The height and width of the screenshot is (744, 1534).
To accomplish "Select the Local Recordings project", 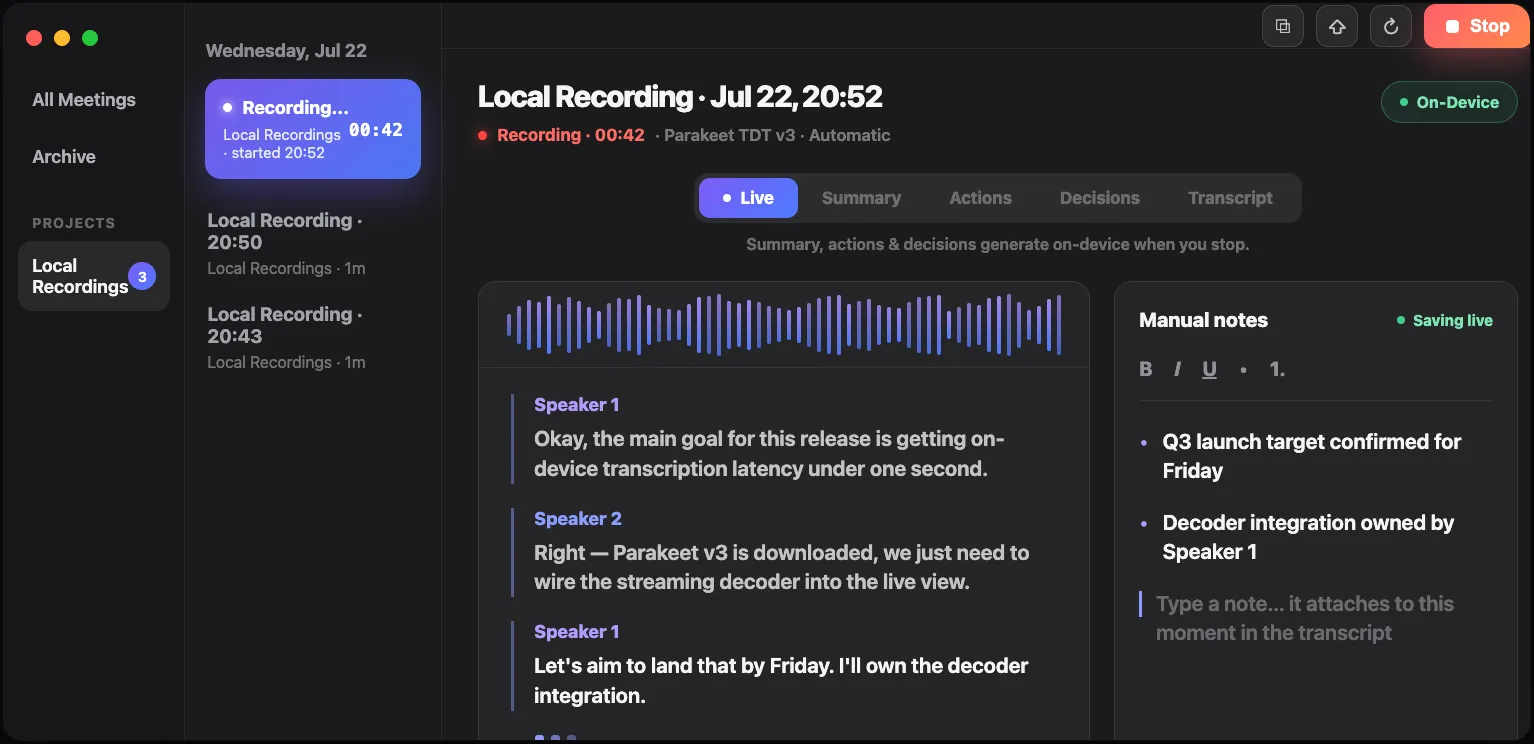I will pyautogui.click(x=94, y=276).
